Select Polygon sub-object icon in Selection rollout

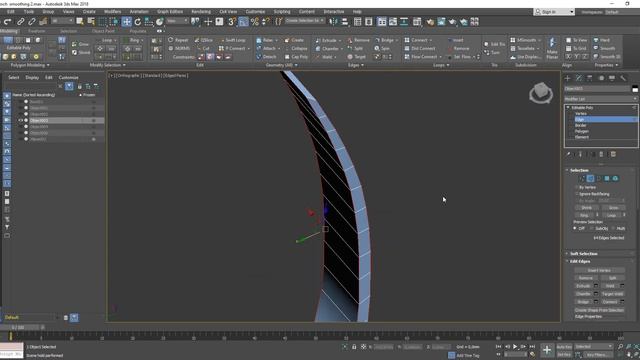(x=607, y=178)
